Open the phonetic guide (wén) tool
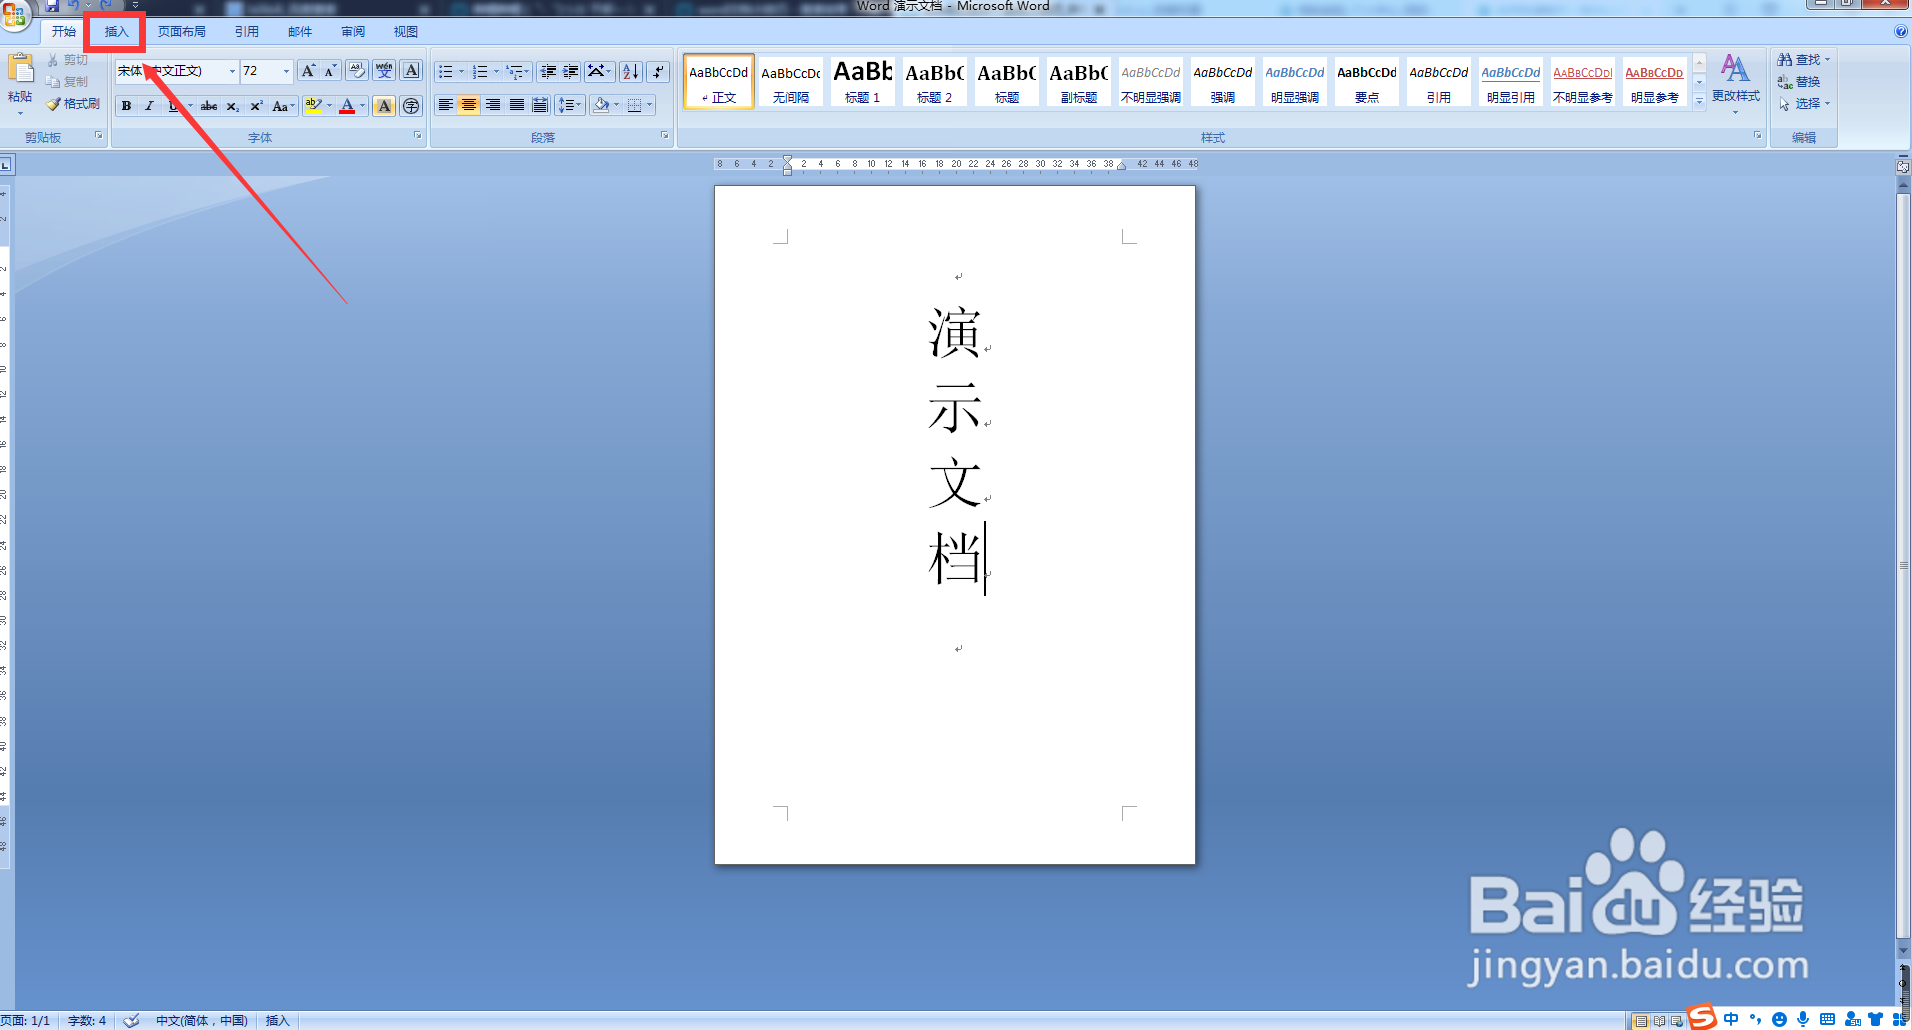Image resolution: width=1912 pixels, height=1030 pixels. pyautogui.click(x=384, y=71)
